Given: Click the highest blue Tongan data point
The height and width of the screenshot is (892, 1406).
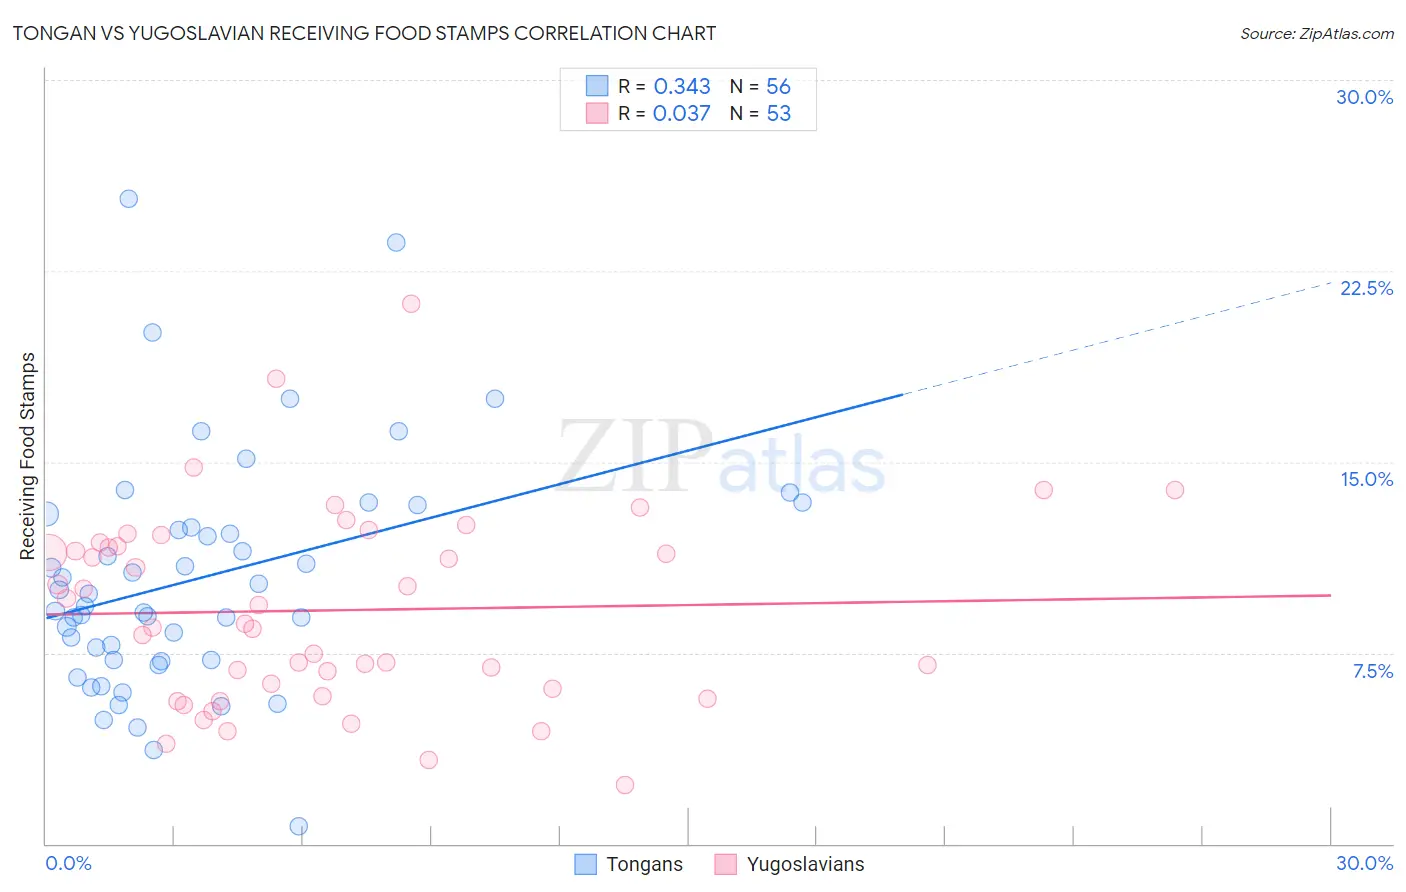Looking at the screenshot, I should 129,198.
